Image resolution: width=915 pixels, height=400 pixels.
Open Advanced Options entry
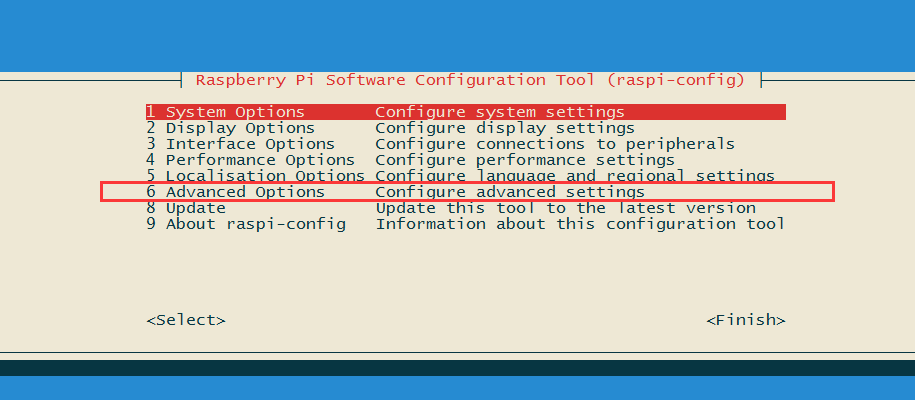[245, 192]
